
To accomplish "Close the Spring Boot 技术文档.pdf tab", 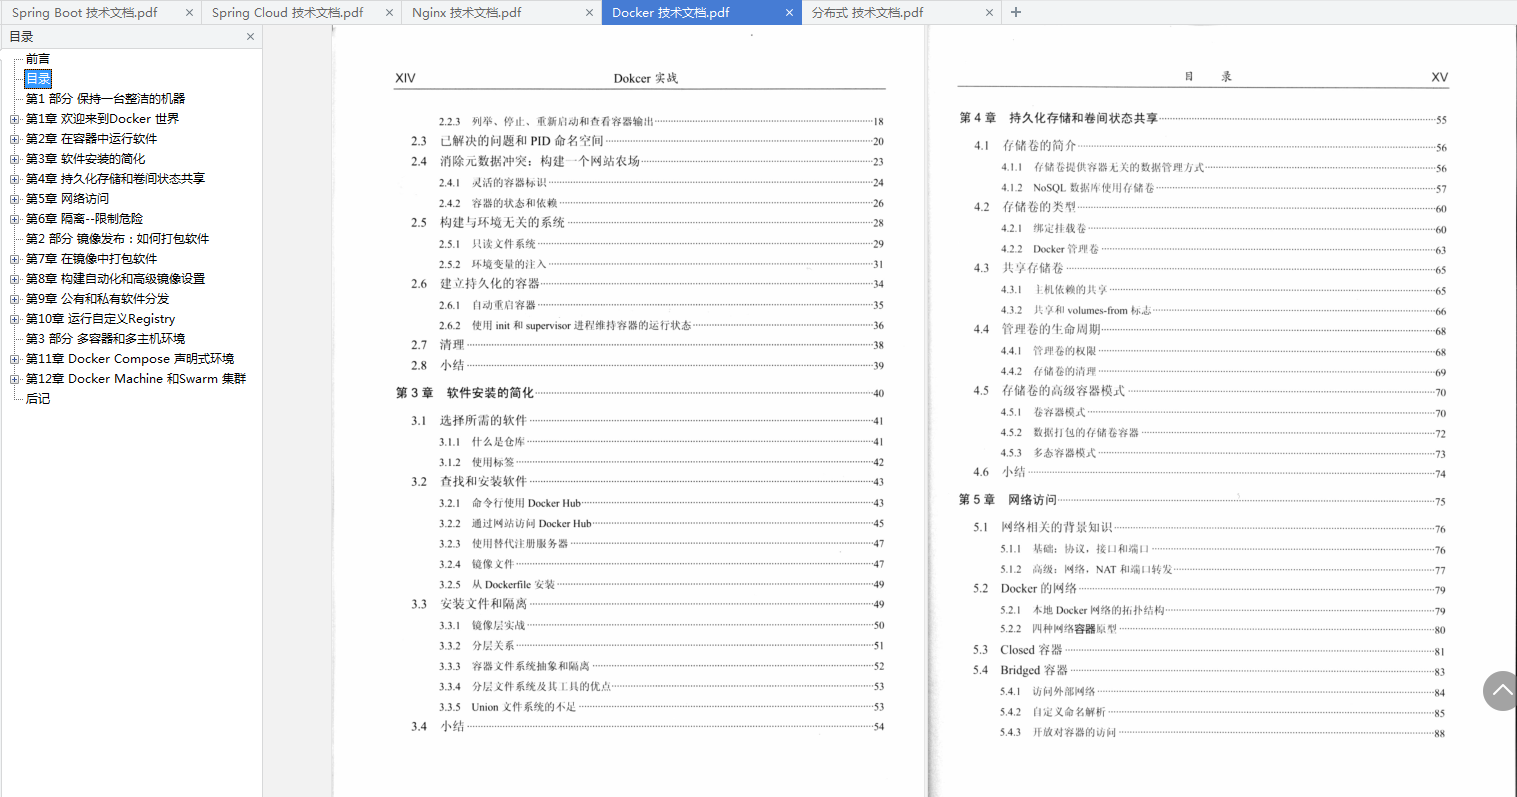I will tap(190, 13).
